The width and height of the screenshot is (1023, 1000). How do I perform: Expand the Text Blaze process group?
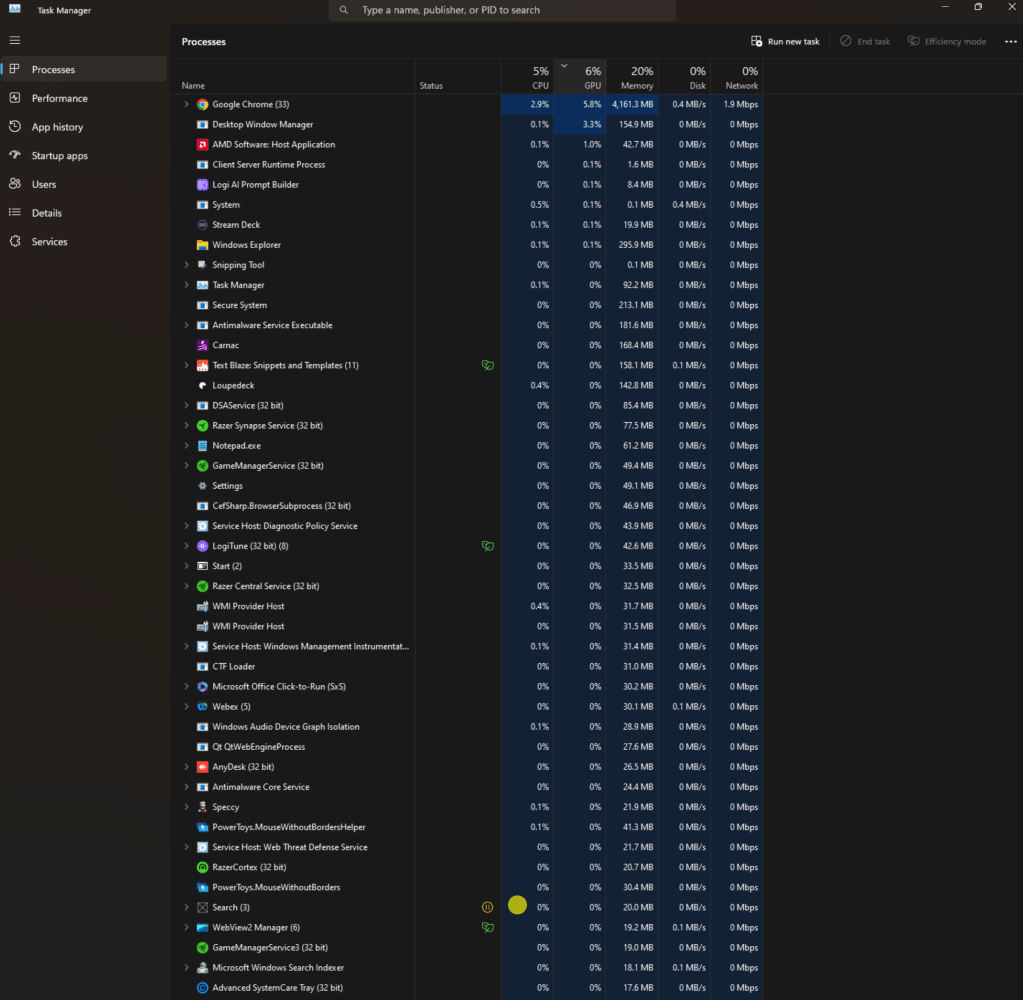186,365
